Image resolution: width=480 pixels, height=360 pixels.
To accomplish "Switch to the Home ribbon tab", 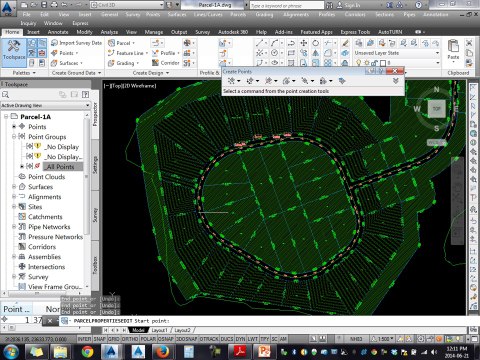I will 12,32.
